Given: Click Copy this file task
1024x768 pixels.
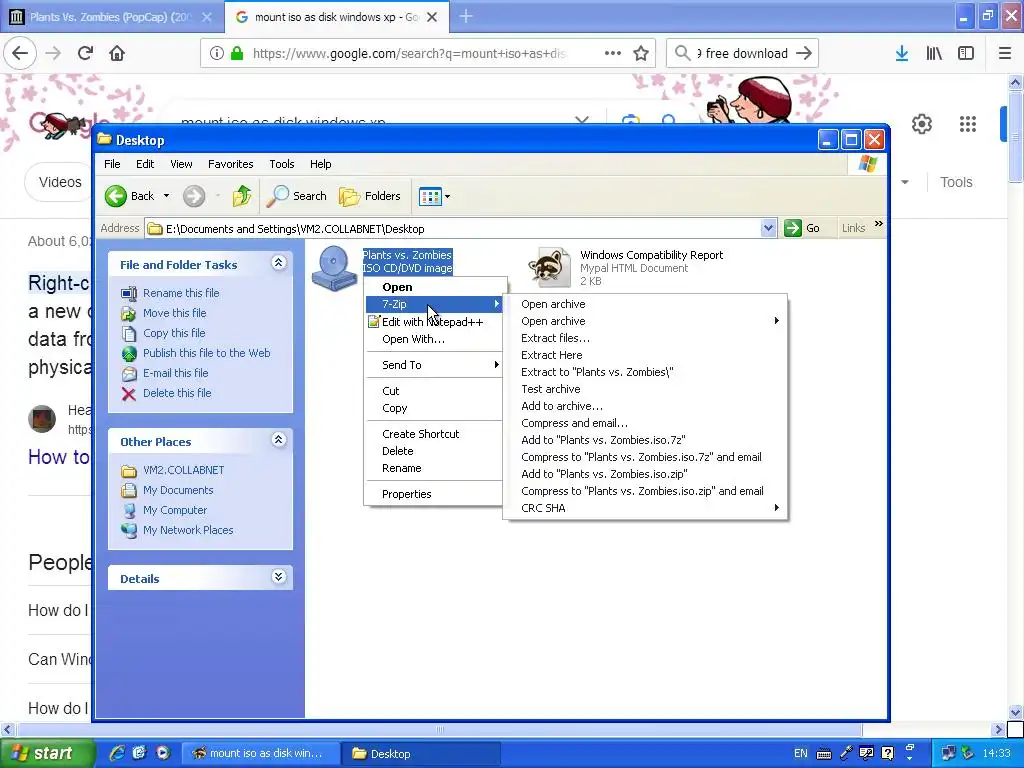Looking at the screenshot, I should [x=174, y=333].
